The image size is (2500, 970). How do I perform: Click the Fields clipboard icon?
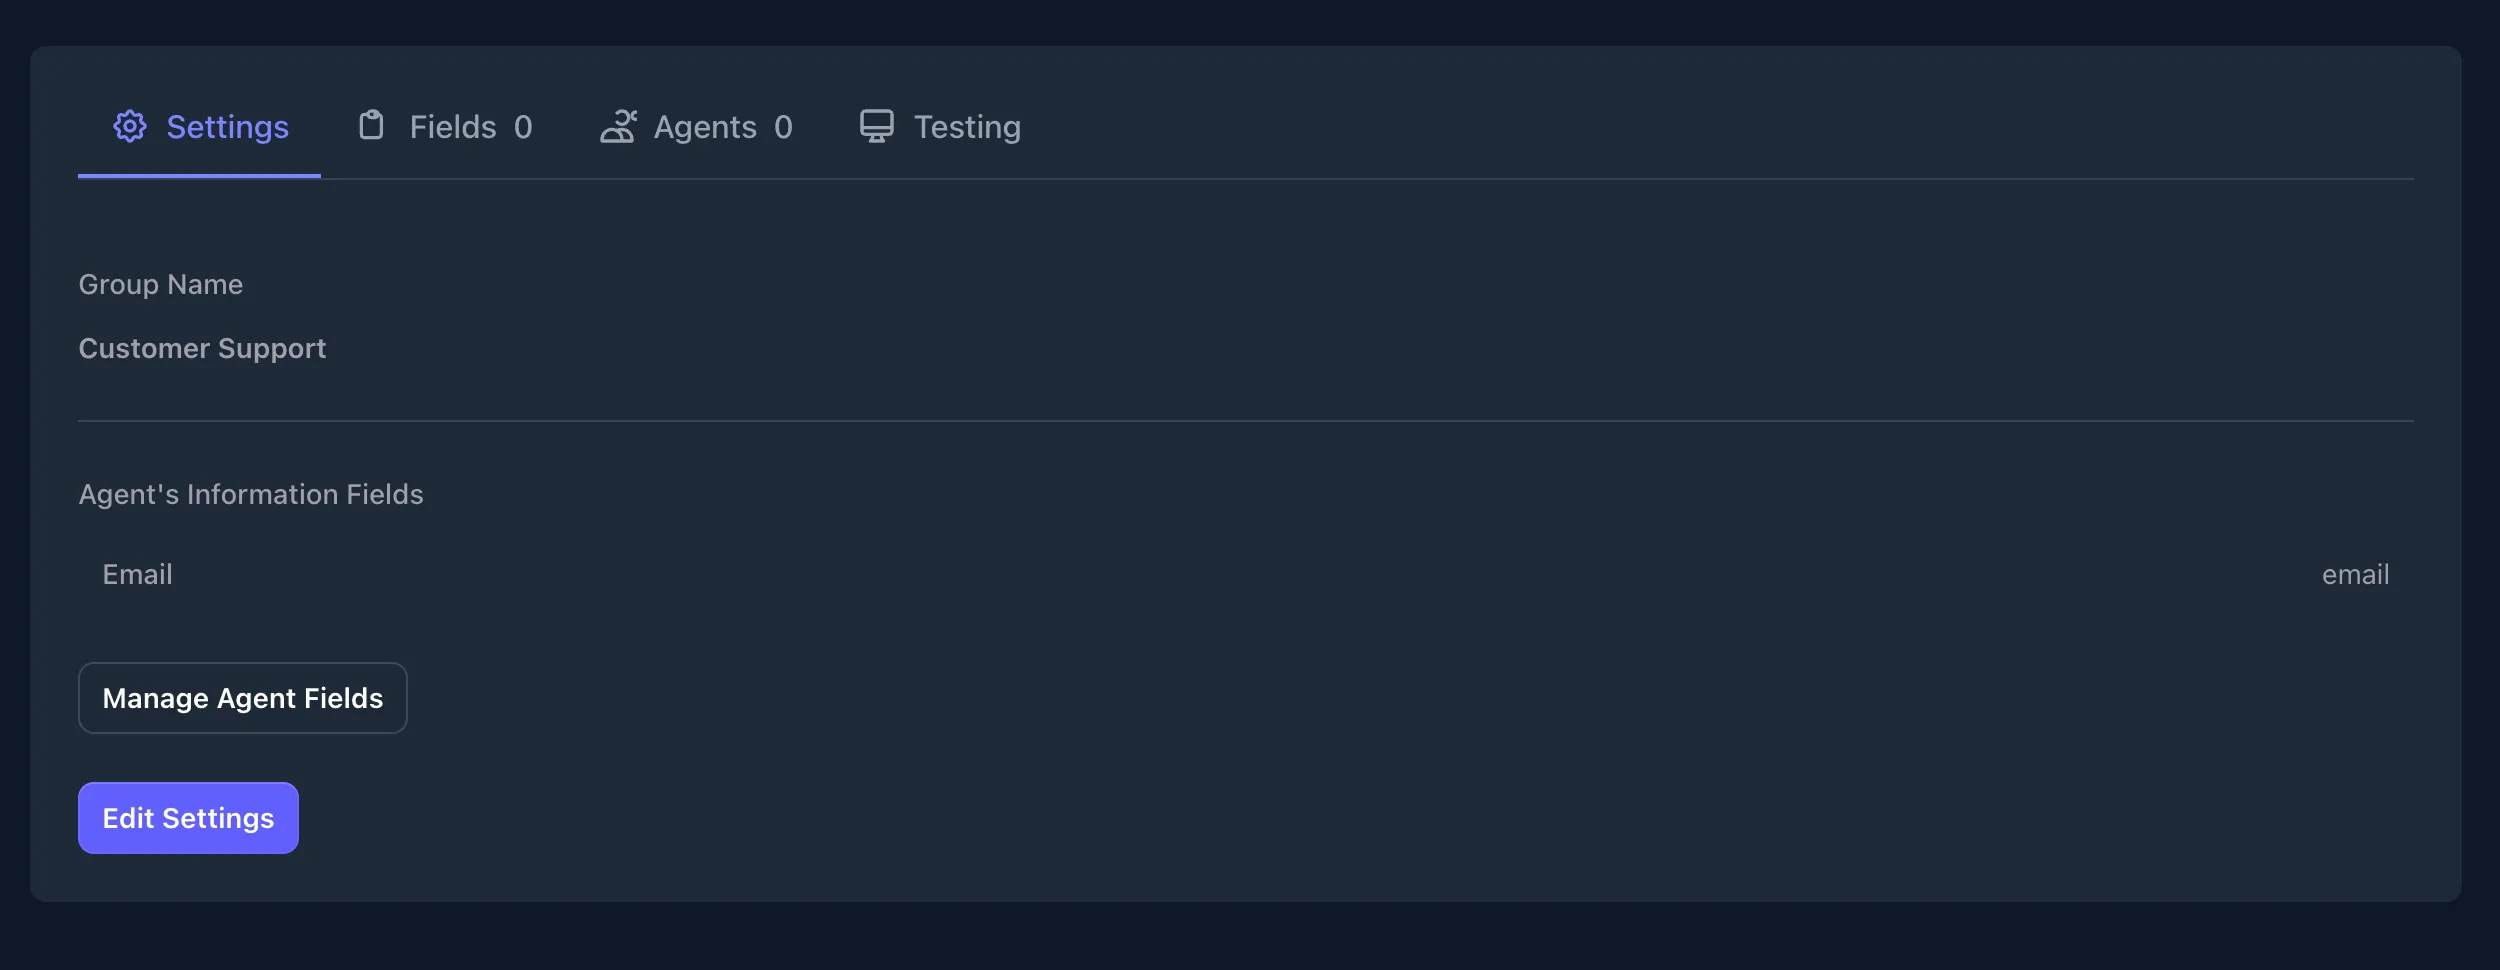[371, 126]
